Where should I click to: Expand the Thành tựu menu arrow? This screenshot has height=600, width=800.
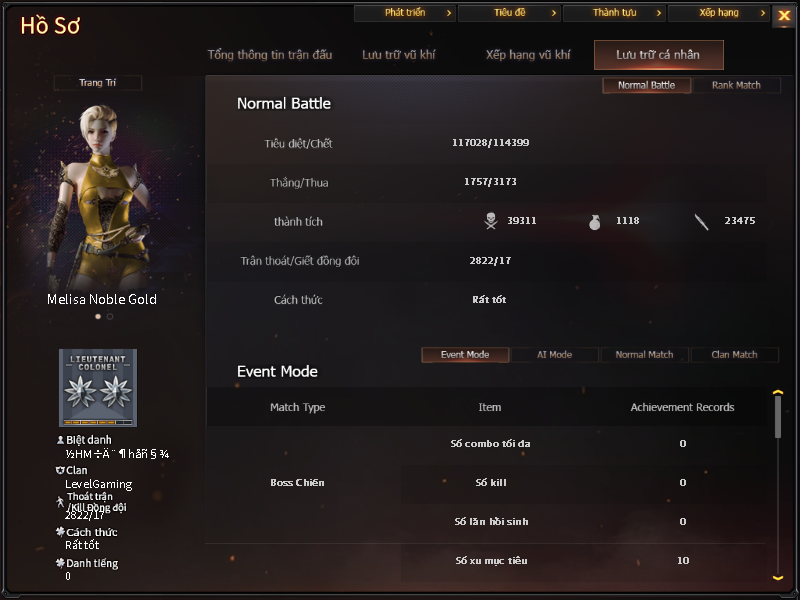click(659, 13)
